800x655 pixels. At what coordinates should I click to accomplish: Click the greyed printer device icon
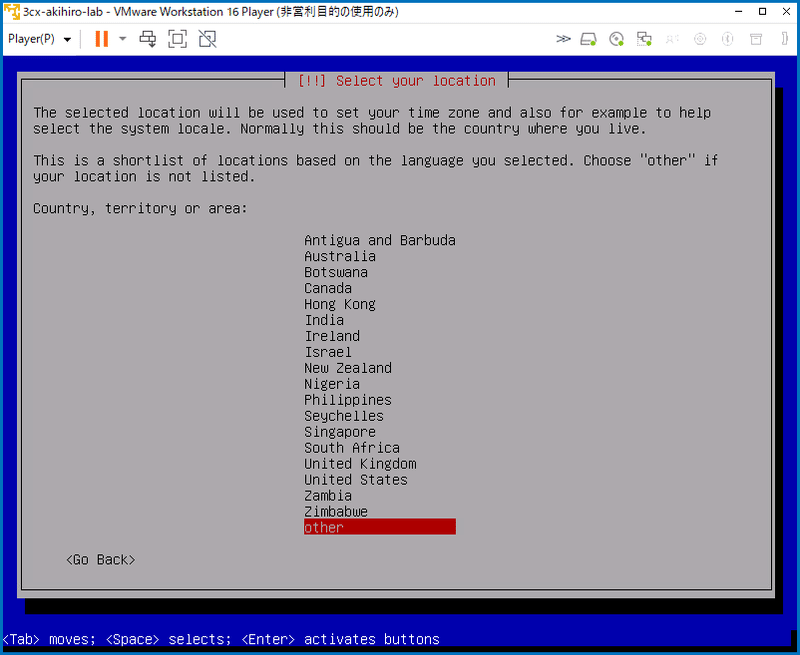(x=756, y=39)
